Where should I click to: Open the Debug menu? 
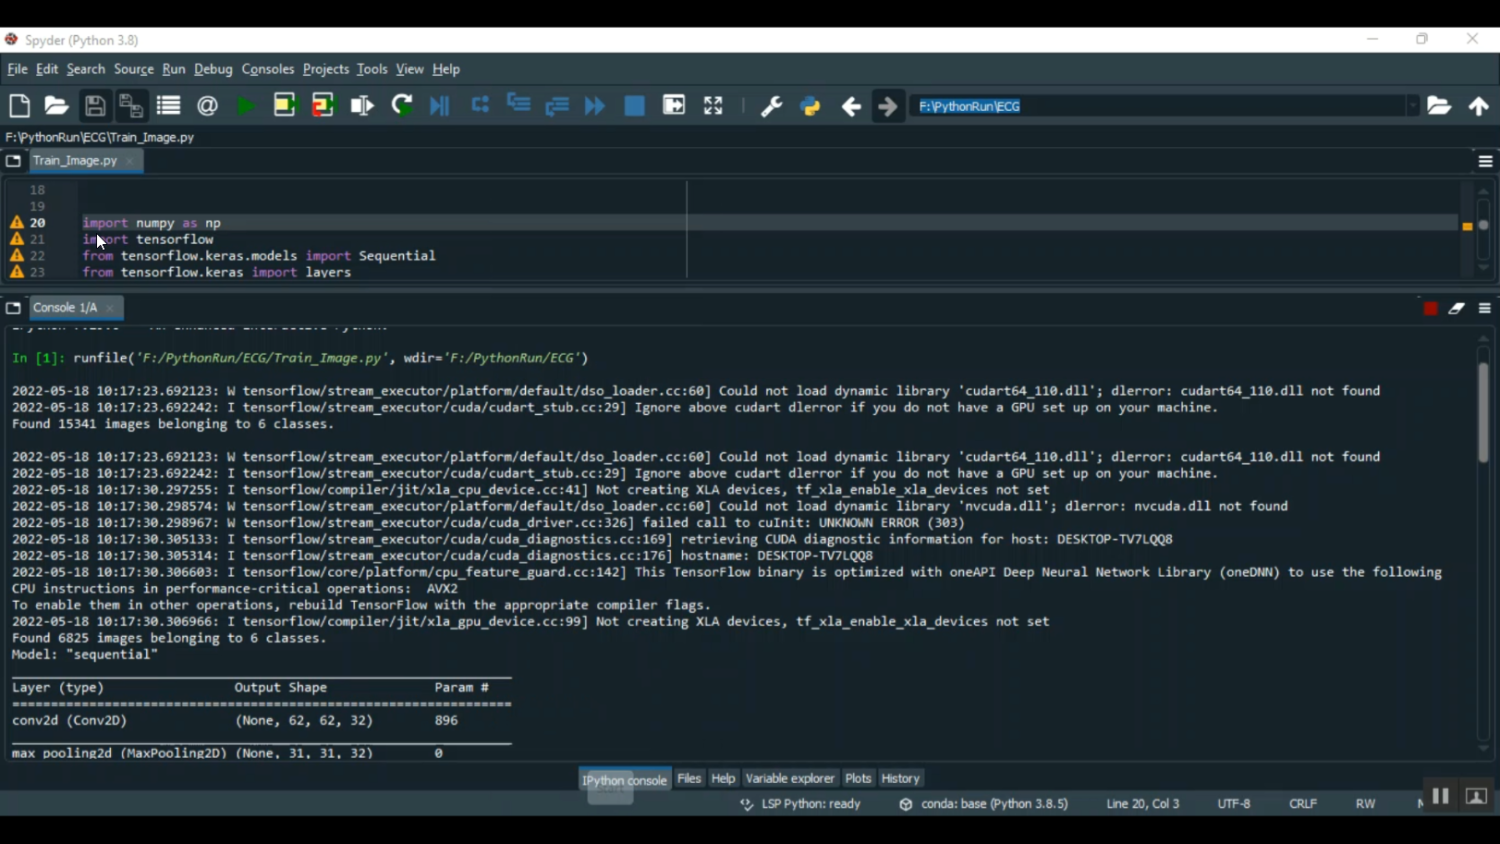coord(213,69)
